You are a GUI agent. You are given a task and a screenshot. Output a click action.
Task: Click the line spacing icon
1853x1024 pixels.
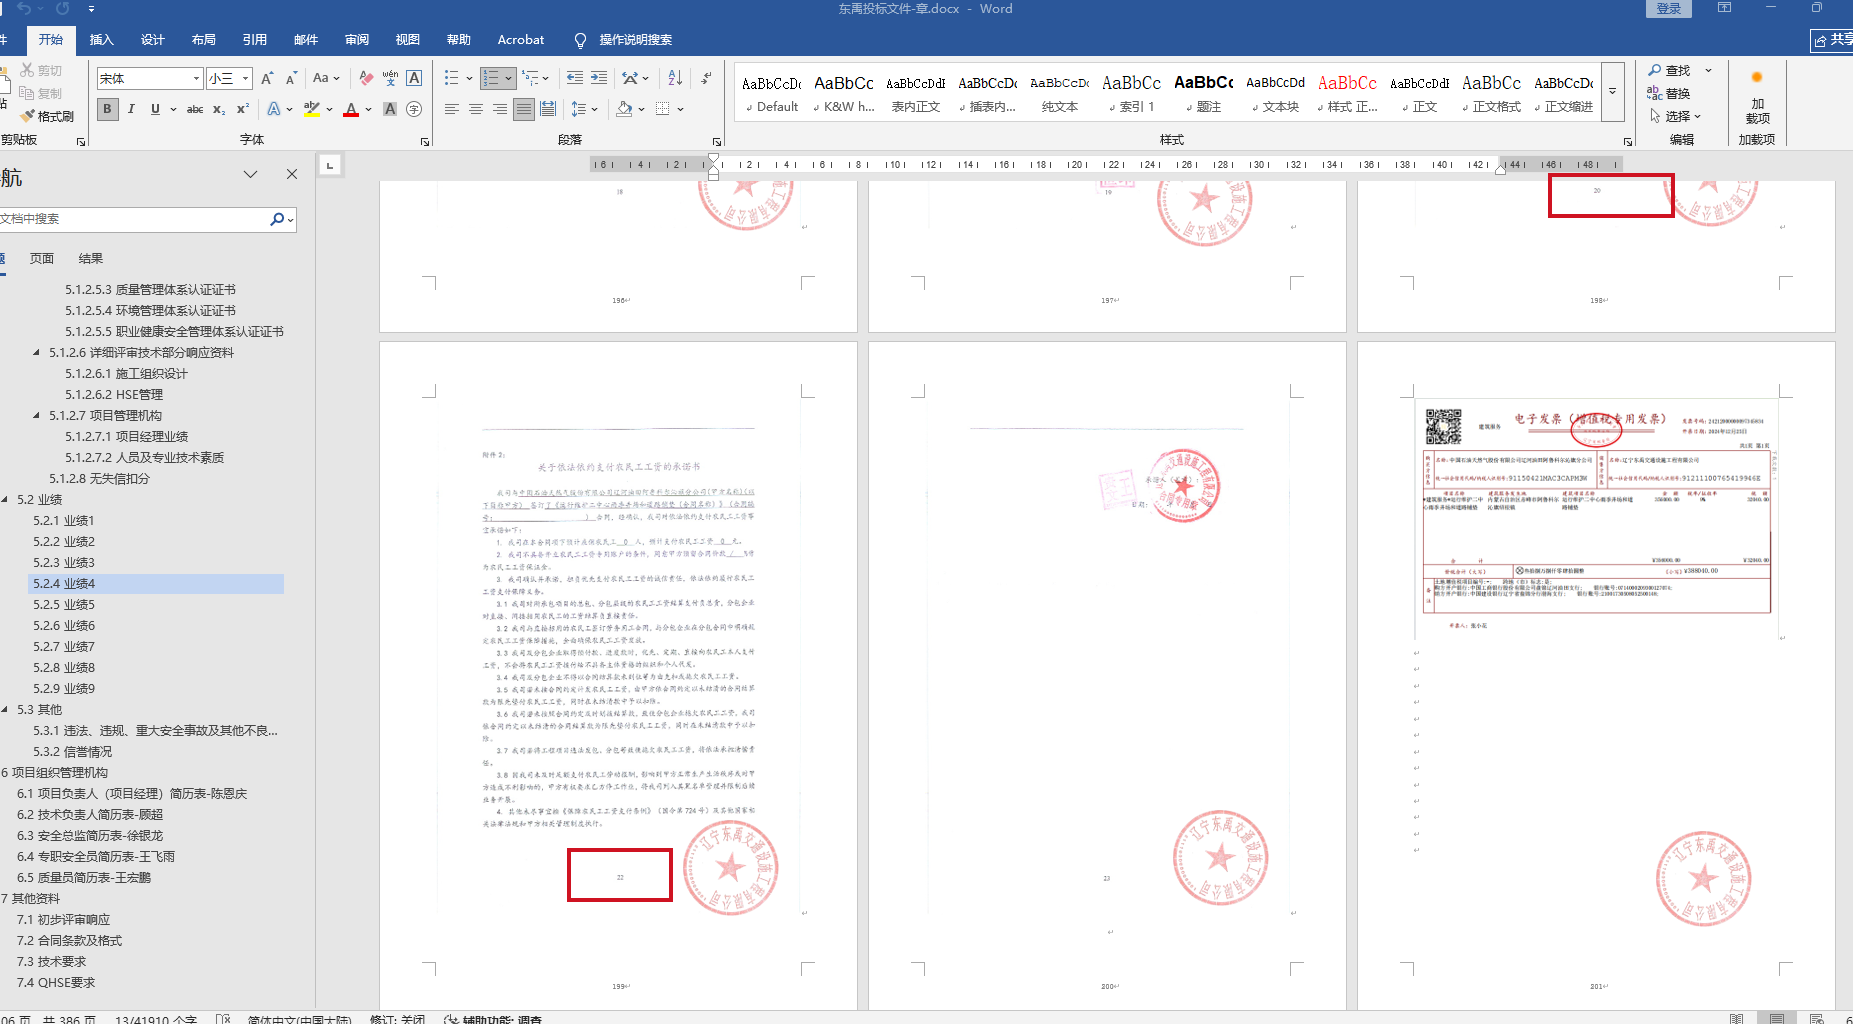(579, 109)
